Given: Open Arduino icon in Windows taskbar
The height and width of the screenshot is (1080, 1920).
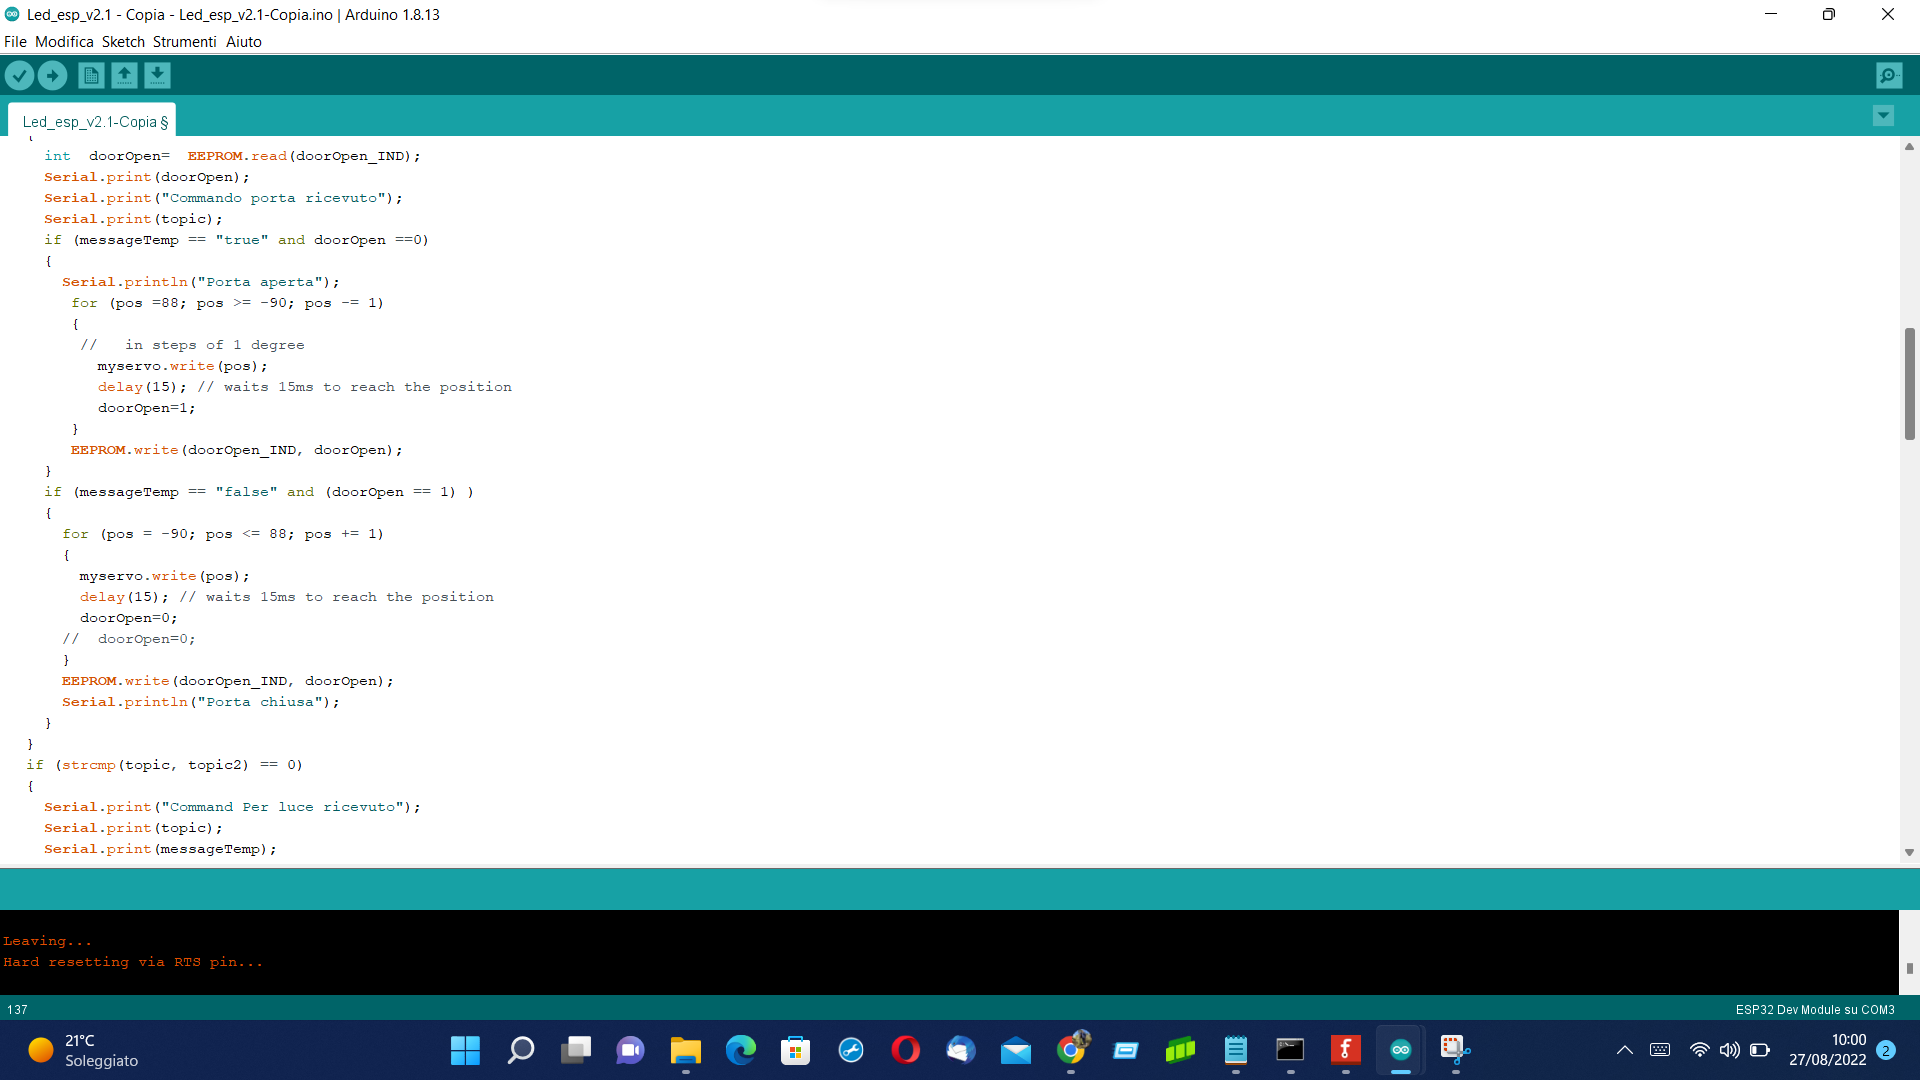Looking at the screenshot, I should point(1400,1050).
